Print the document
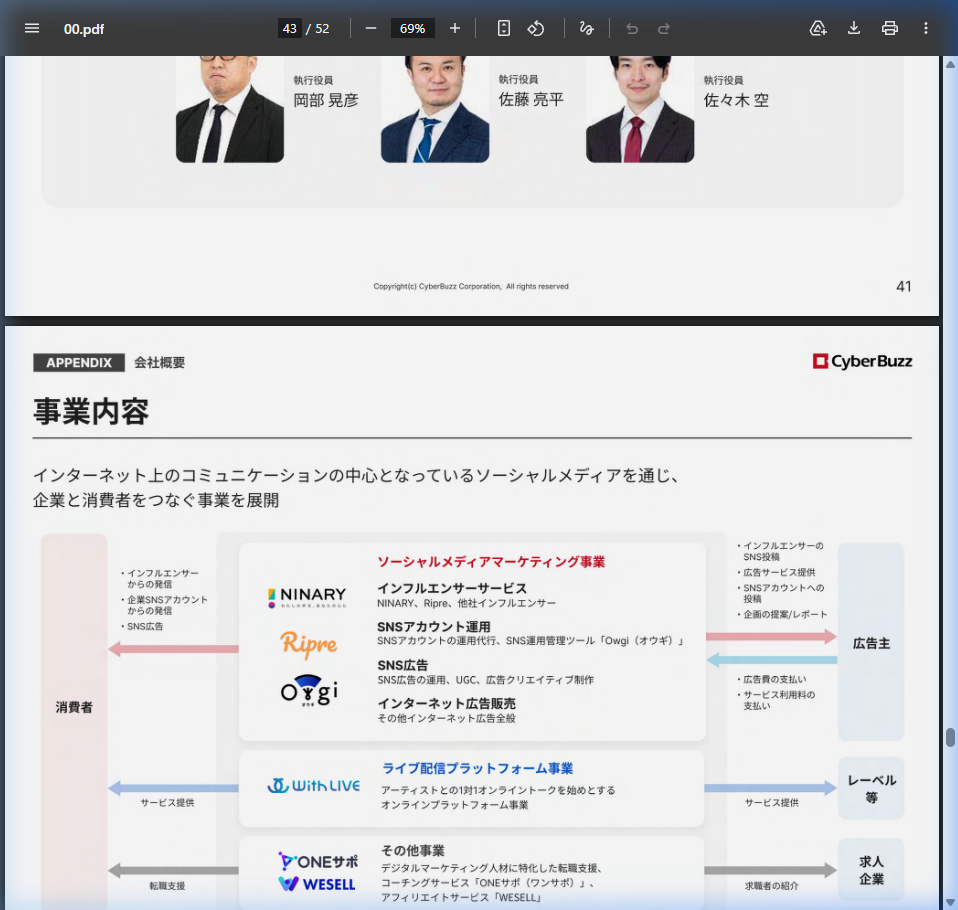The height and width of the screenshot is (910, 958). 889,28
